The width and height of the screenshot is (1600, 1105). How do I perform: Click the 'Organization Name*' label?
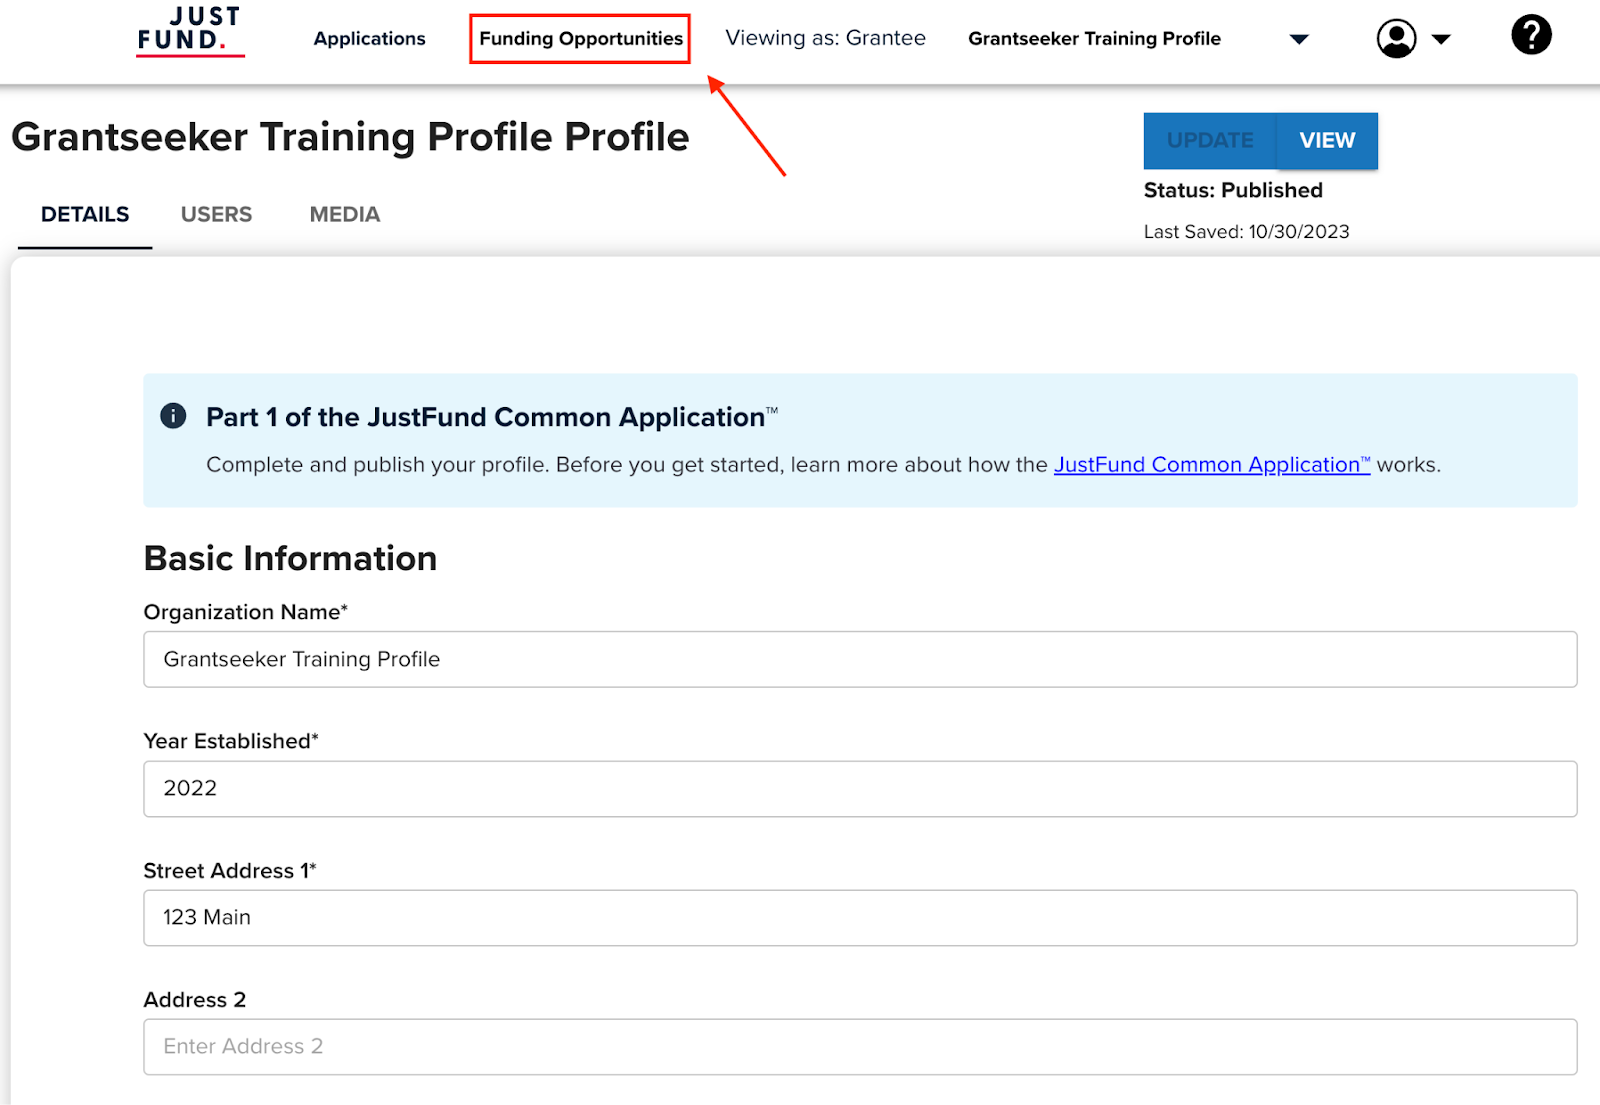(x=246, y=612)
